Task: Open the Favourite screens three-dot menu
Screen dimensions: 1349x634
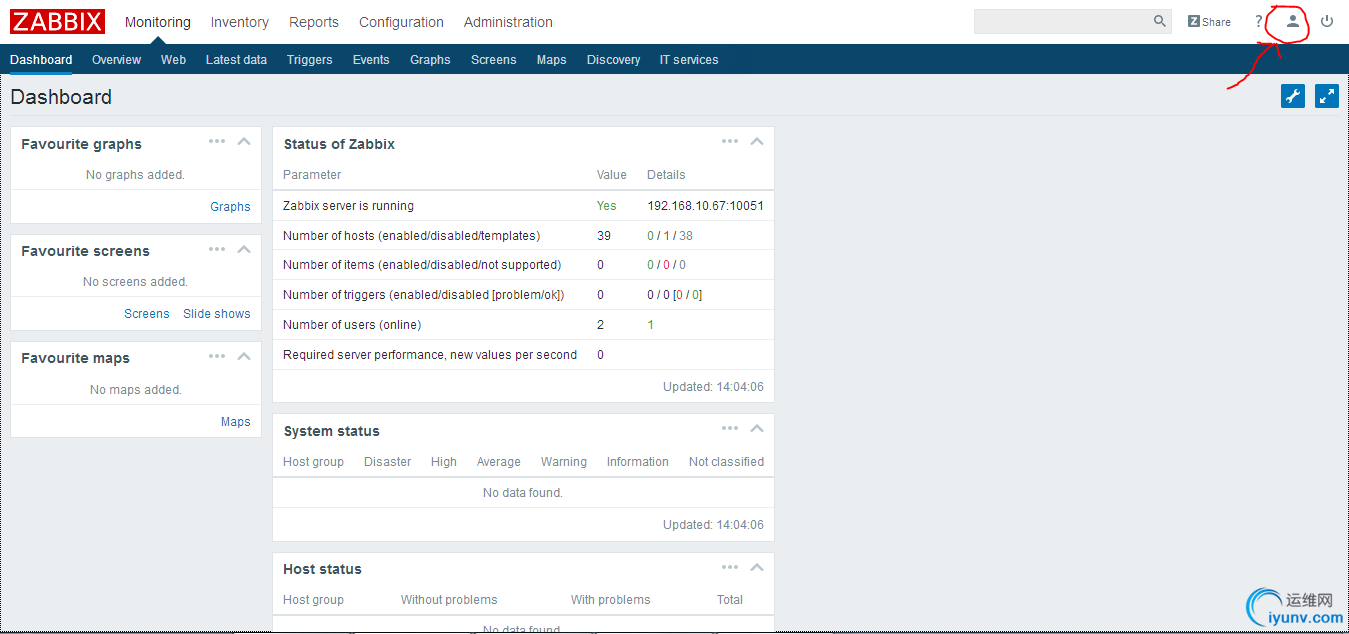Action: pyautogui.click(x=217, y=249)
